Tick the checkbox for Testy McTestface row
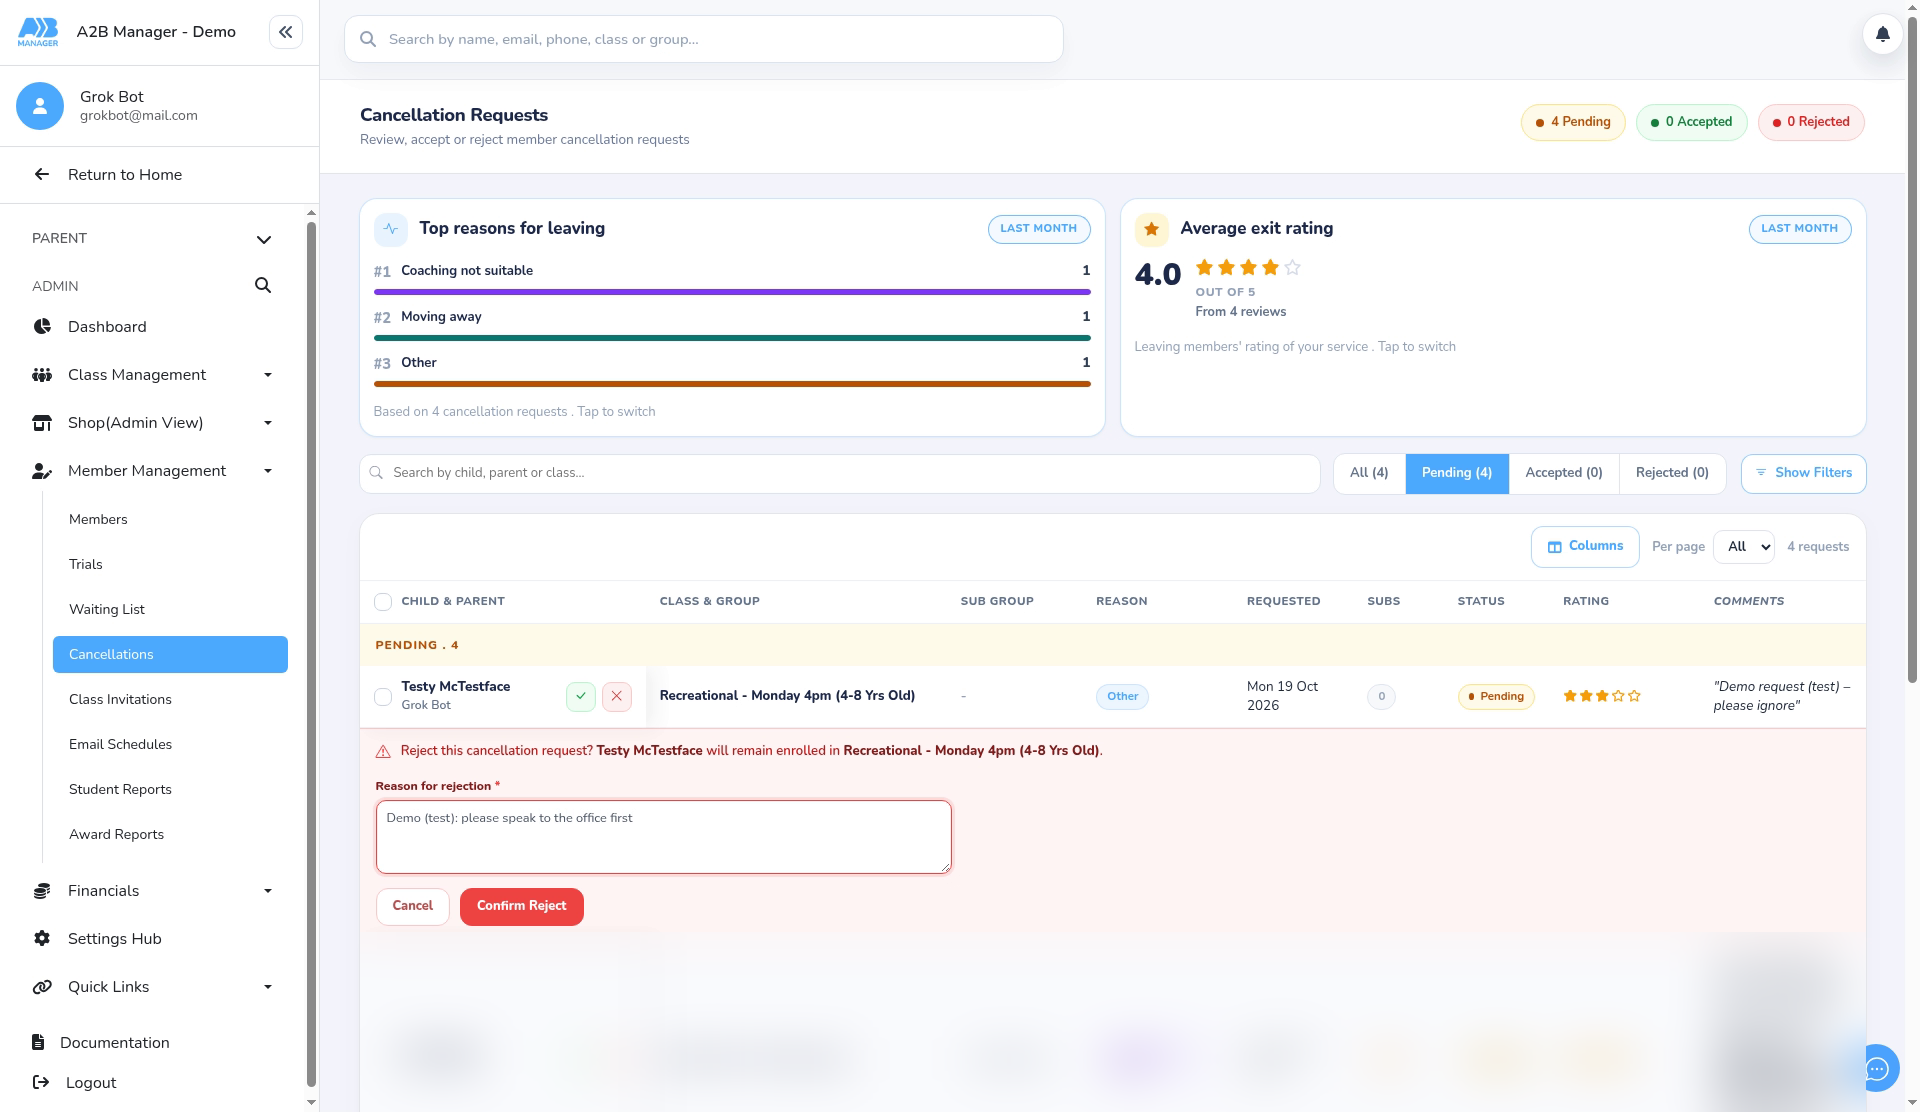Image resolution: width=1920 pixels, height=1112 pixels. pos(383,697)
